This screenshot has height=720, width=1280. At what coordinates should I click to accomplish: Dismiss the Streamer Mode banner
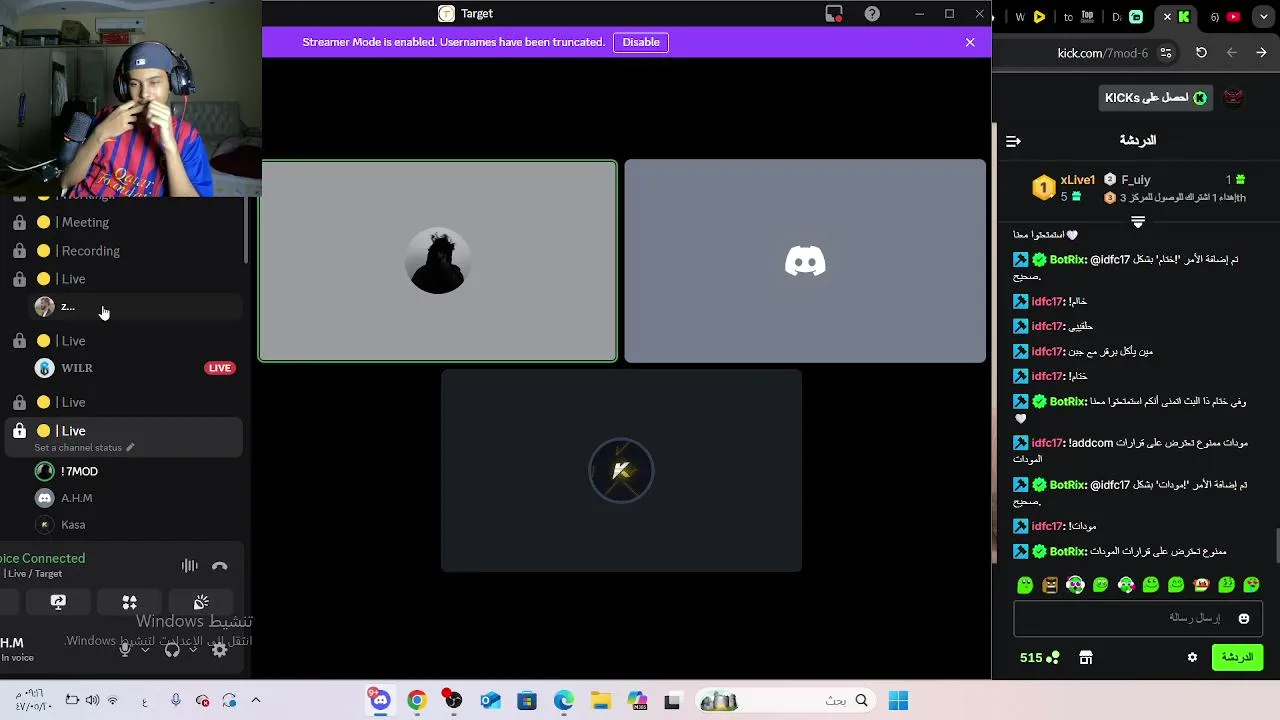[x=970, y=42]
